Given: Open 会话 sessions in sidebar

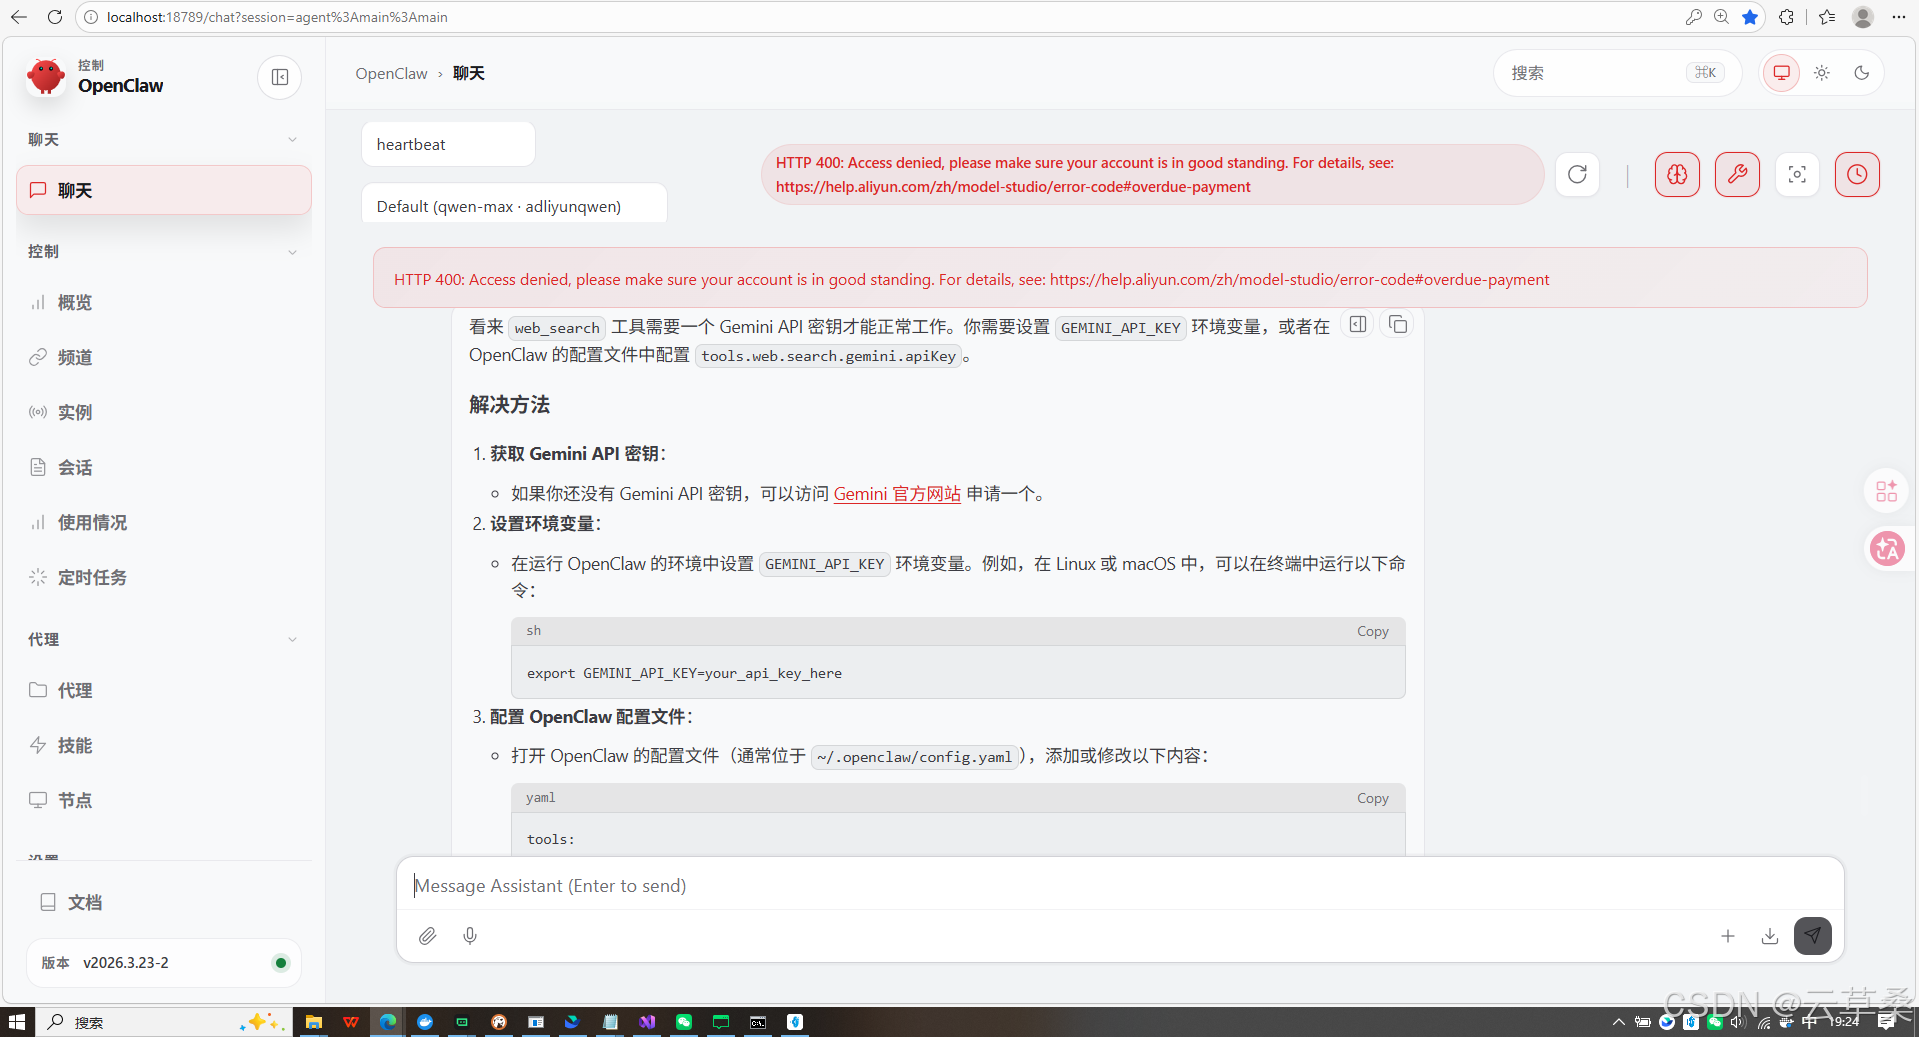Looking at the screenshot, I should (x=164, y=467).
